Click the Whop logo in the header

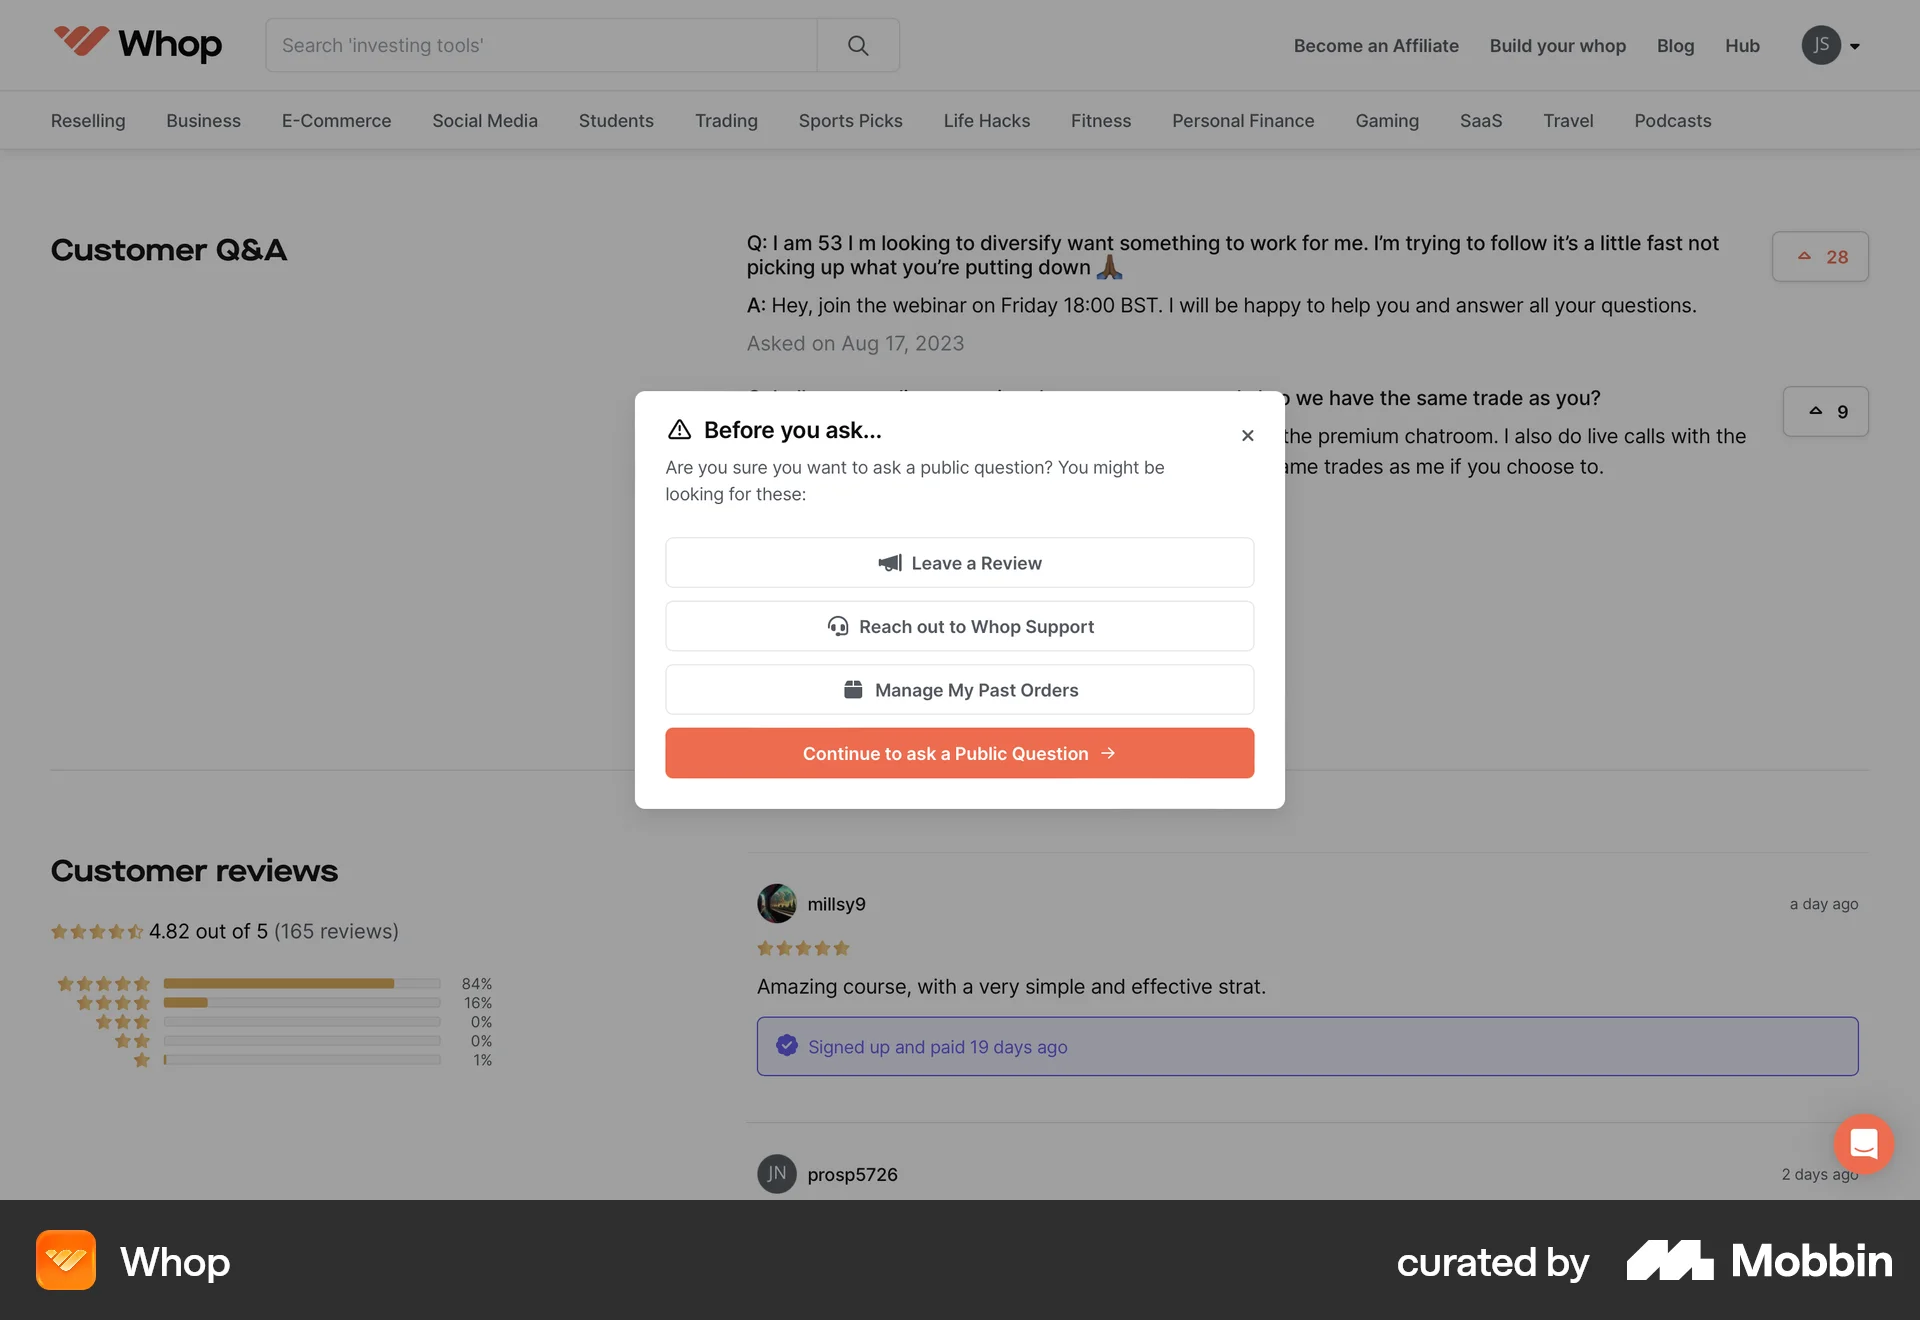tap(137, 44)
